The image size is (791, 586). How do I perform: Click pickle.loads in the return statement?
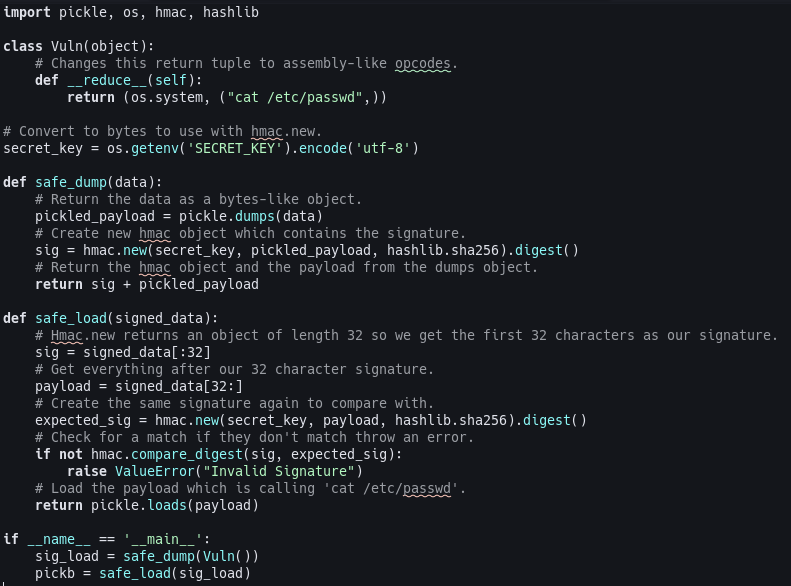139,505
